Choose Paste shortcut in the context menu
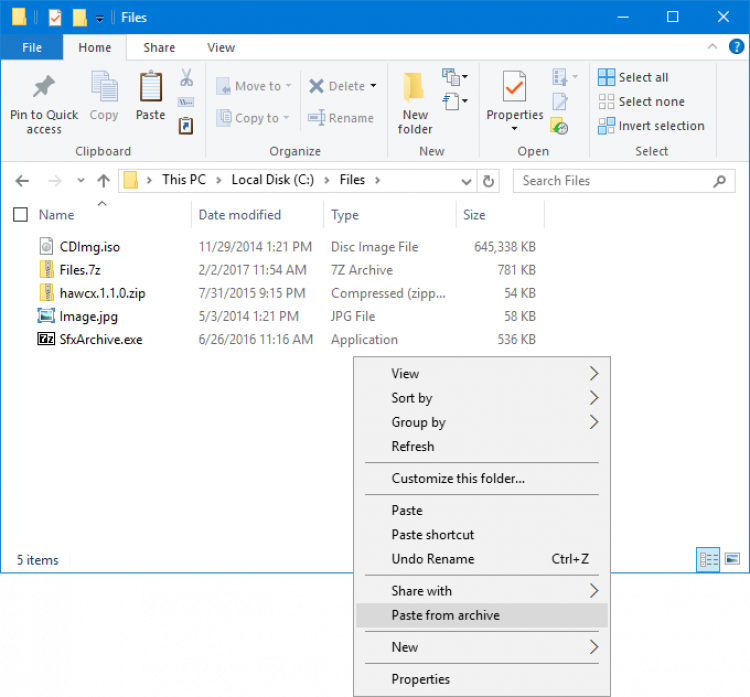The width and height of the screenshot is (750, 697). [x=482, y=534]
